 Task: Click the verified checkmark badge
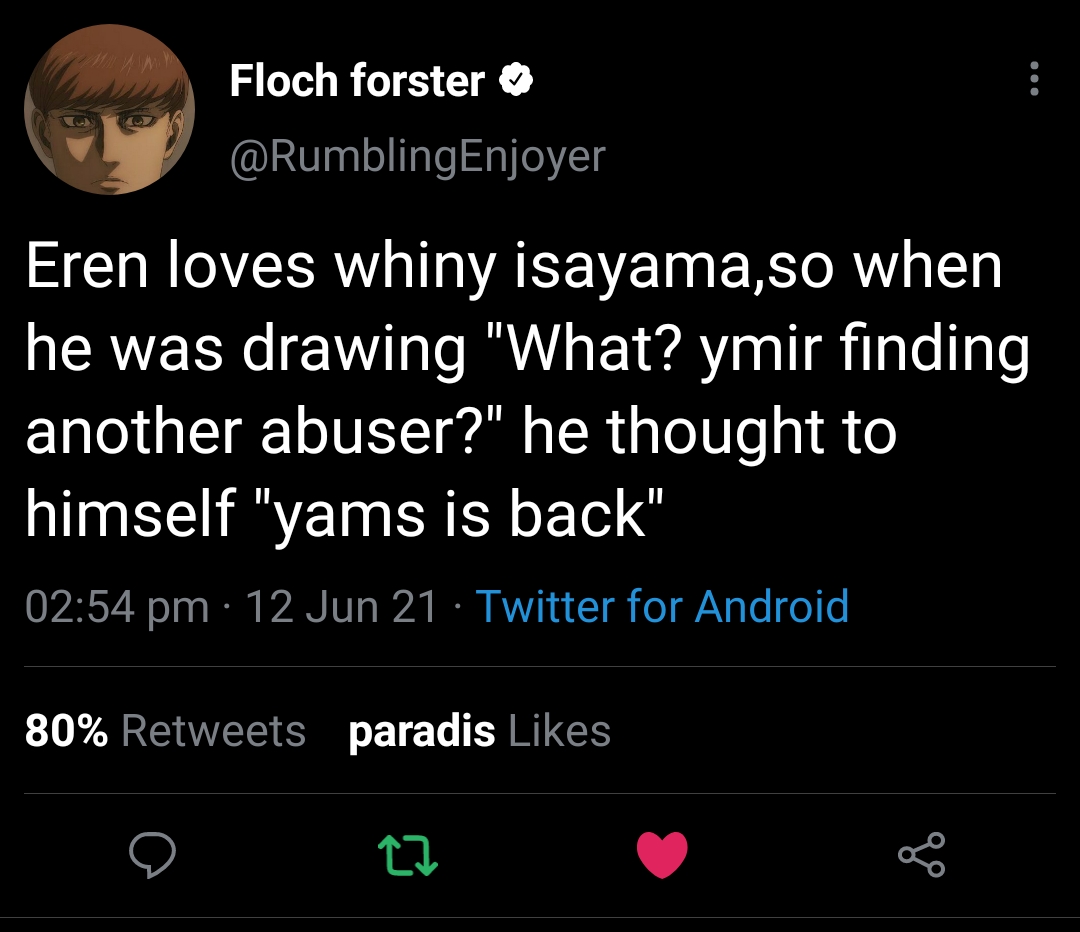click(516, 80)
